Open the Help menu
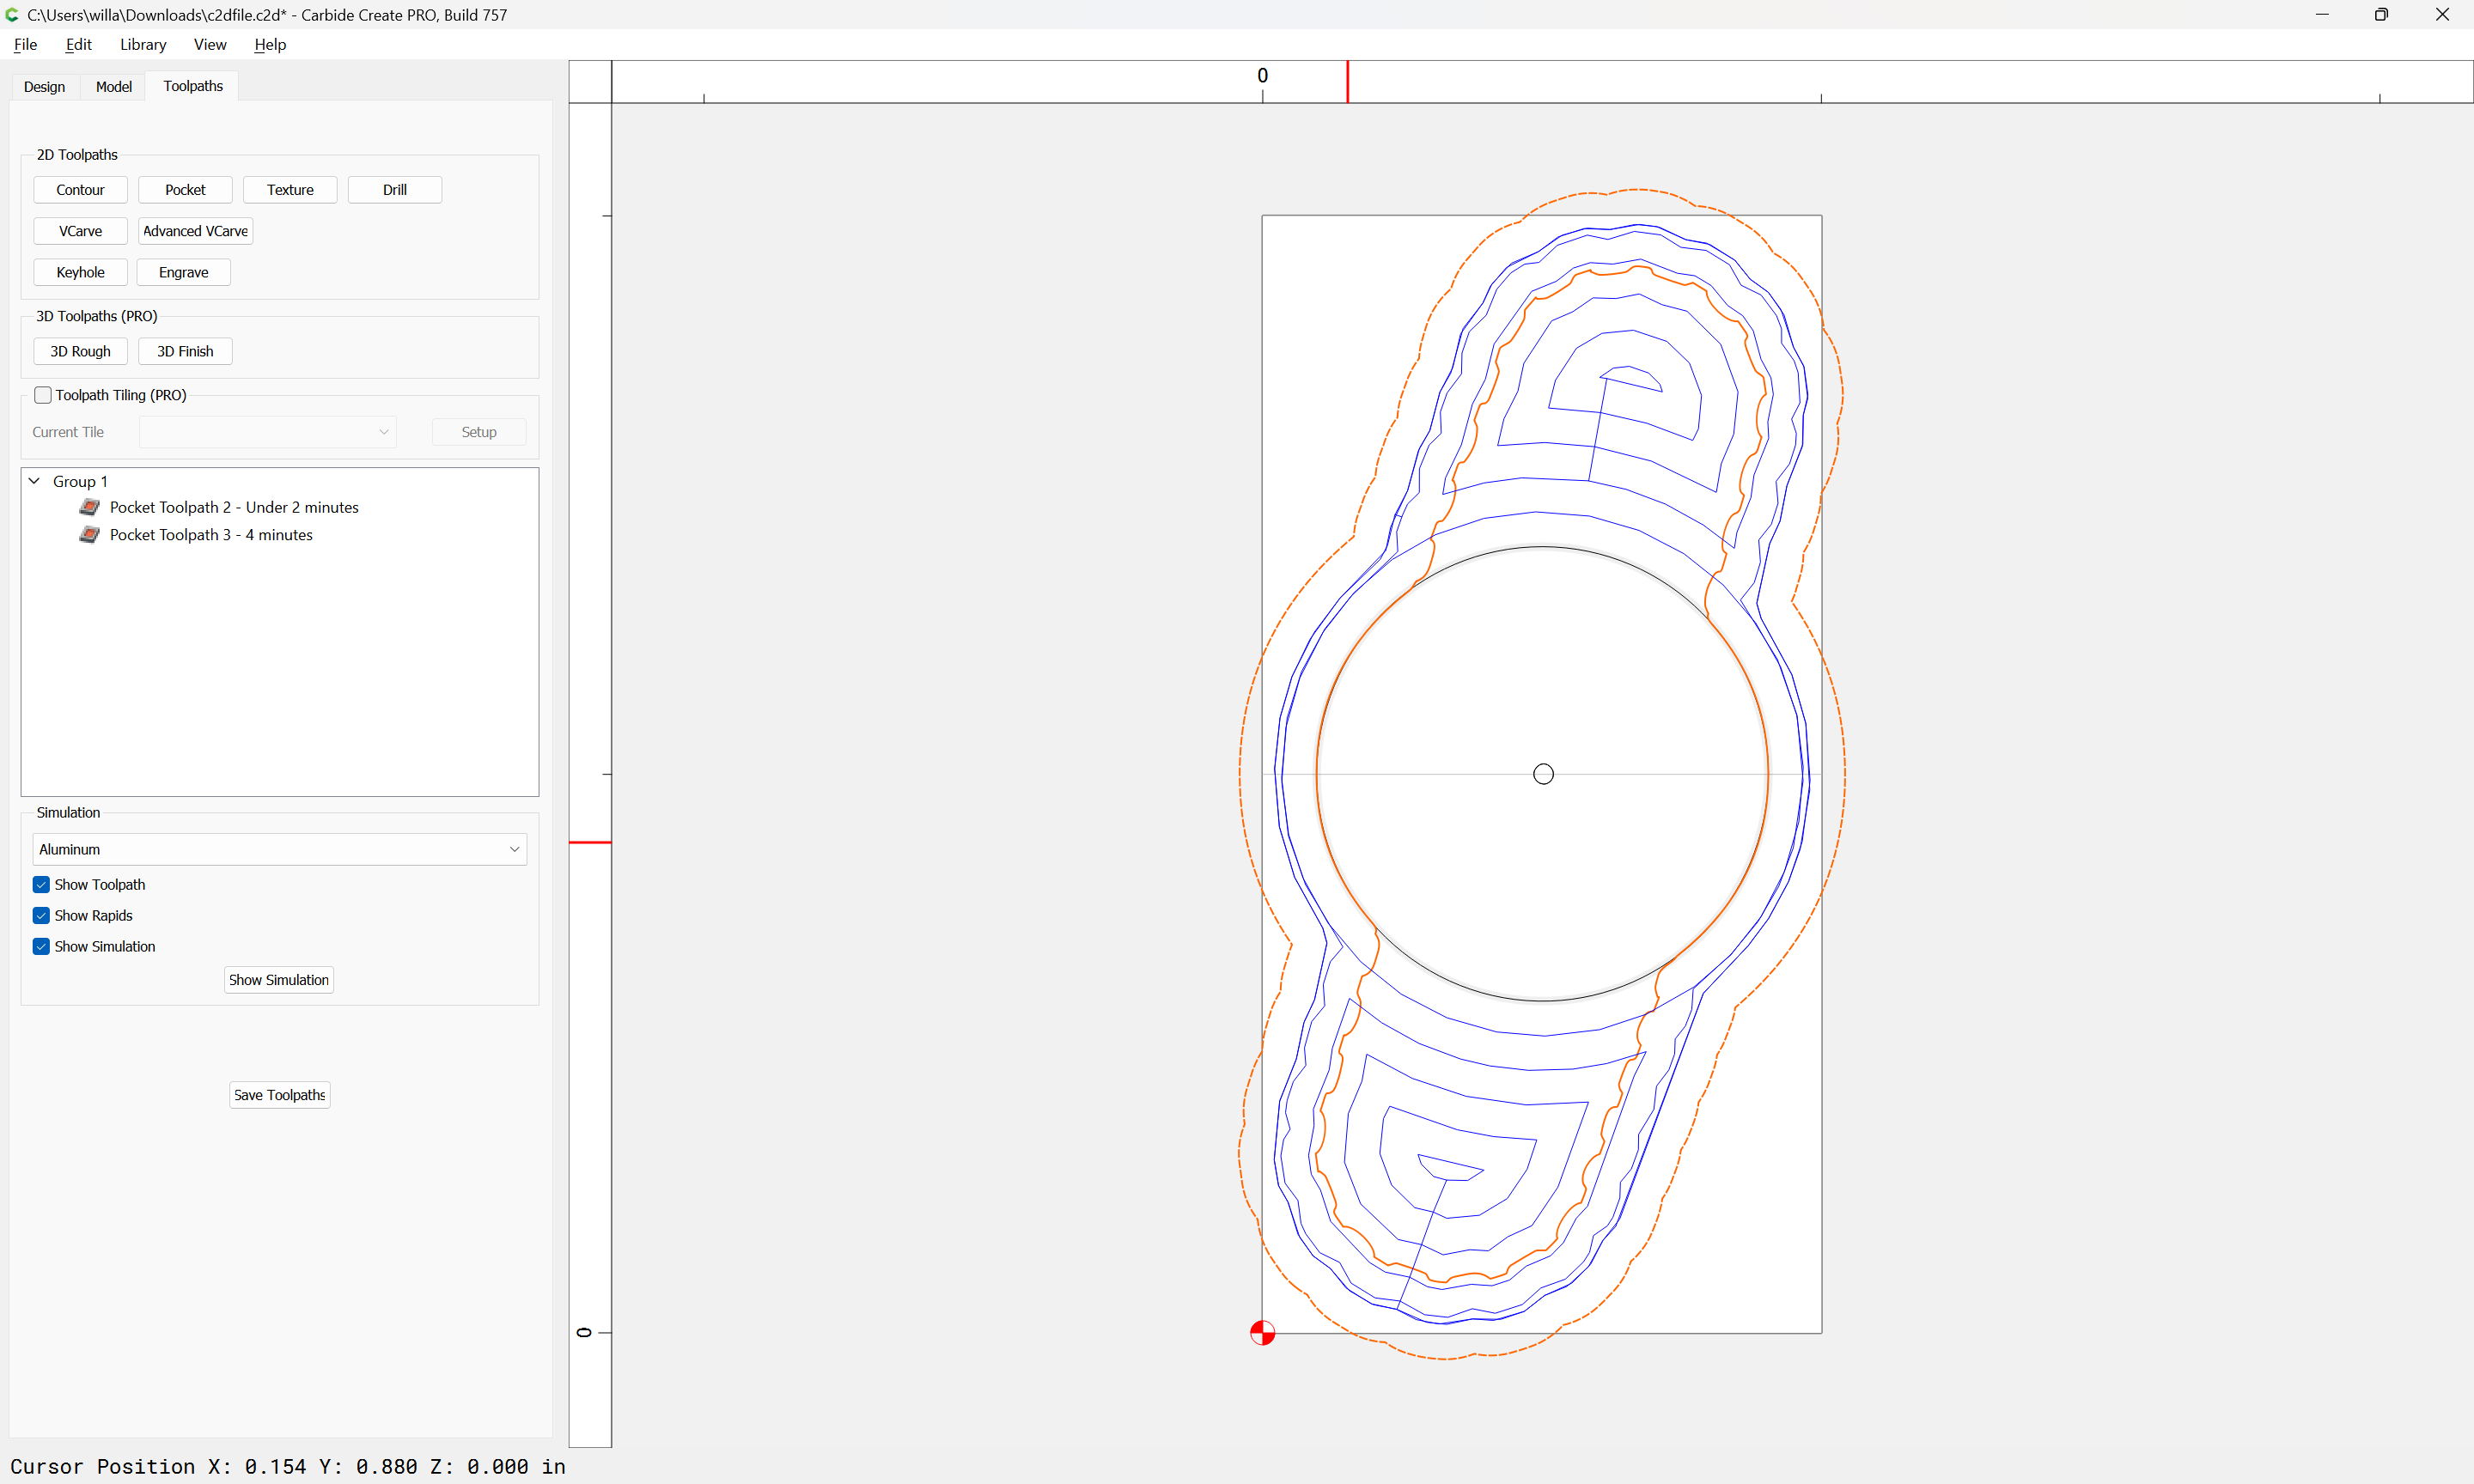Image resolution: width=2474 pixels, height=1484 pixels. pos(270,44)
